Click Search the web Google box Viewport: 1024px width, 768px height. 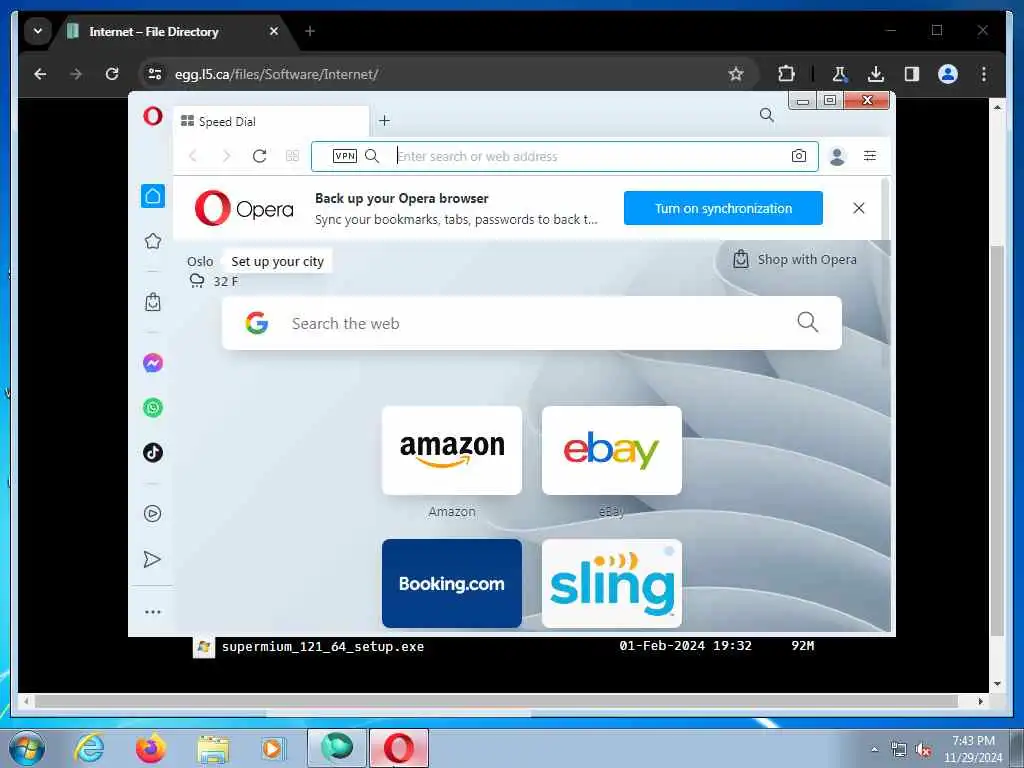(x=532, y=323)
